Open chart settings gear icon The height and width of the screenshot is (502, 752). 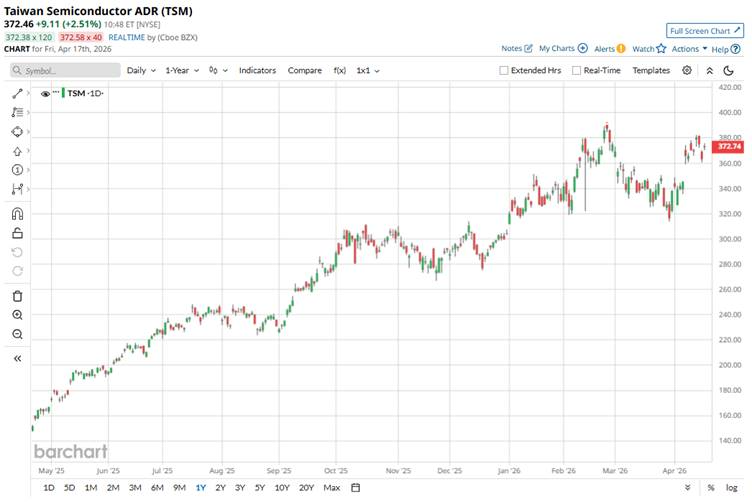(x=687, y=71)
